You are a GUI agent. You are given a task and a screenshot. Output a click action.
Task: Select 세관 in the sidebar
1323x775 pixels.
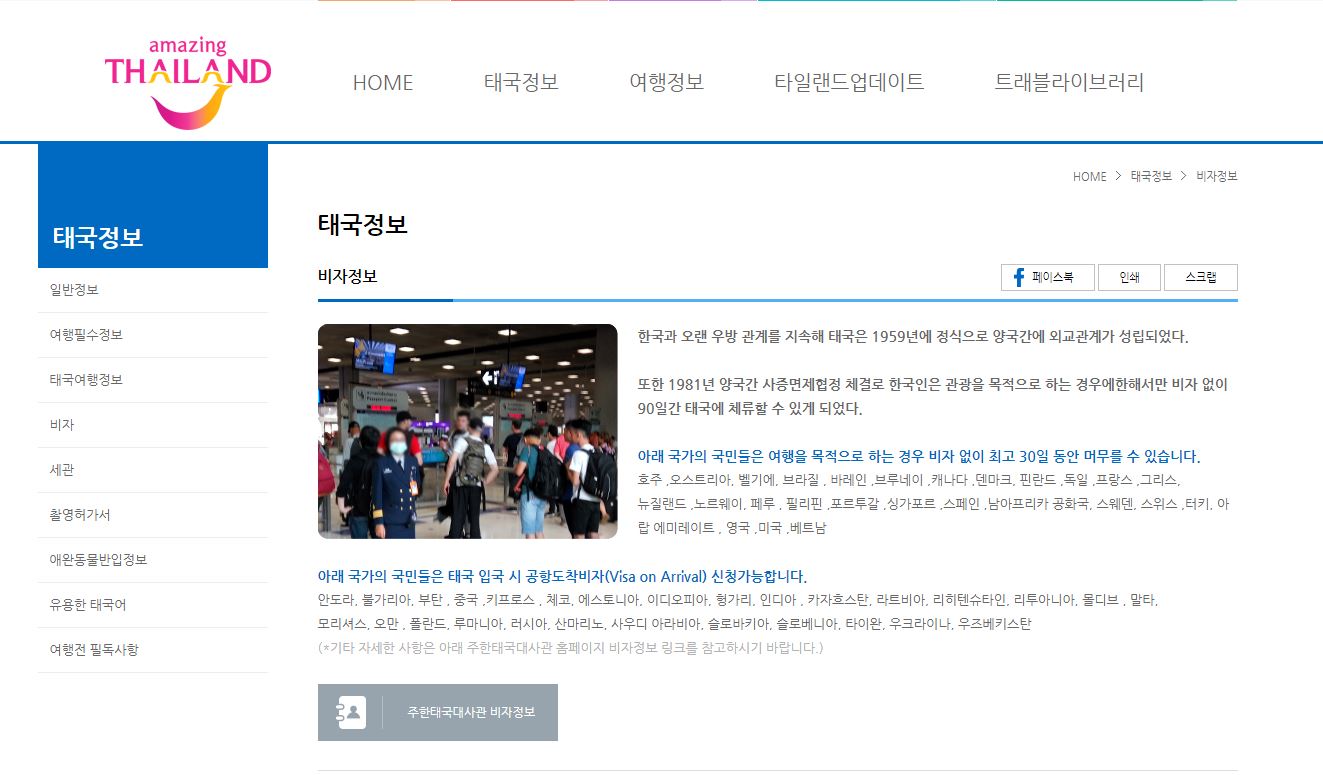coord(153,470)
